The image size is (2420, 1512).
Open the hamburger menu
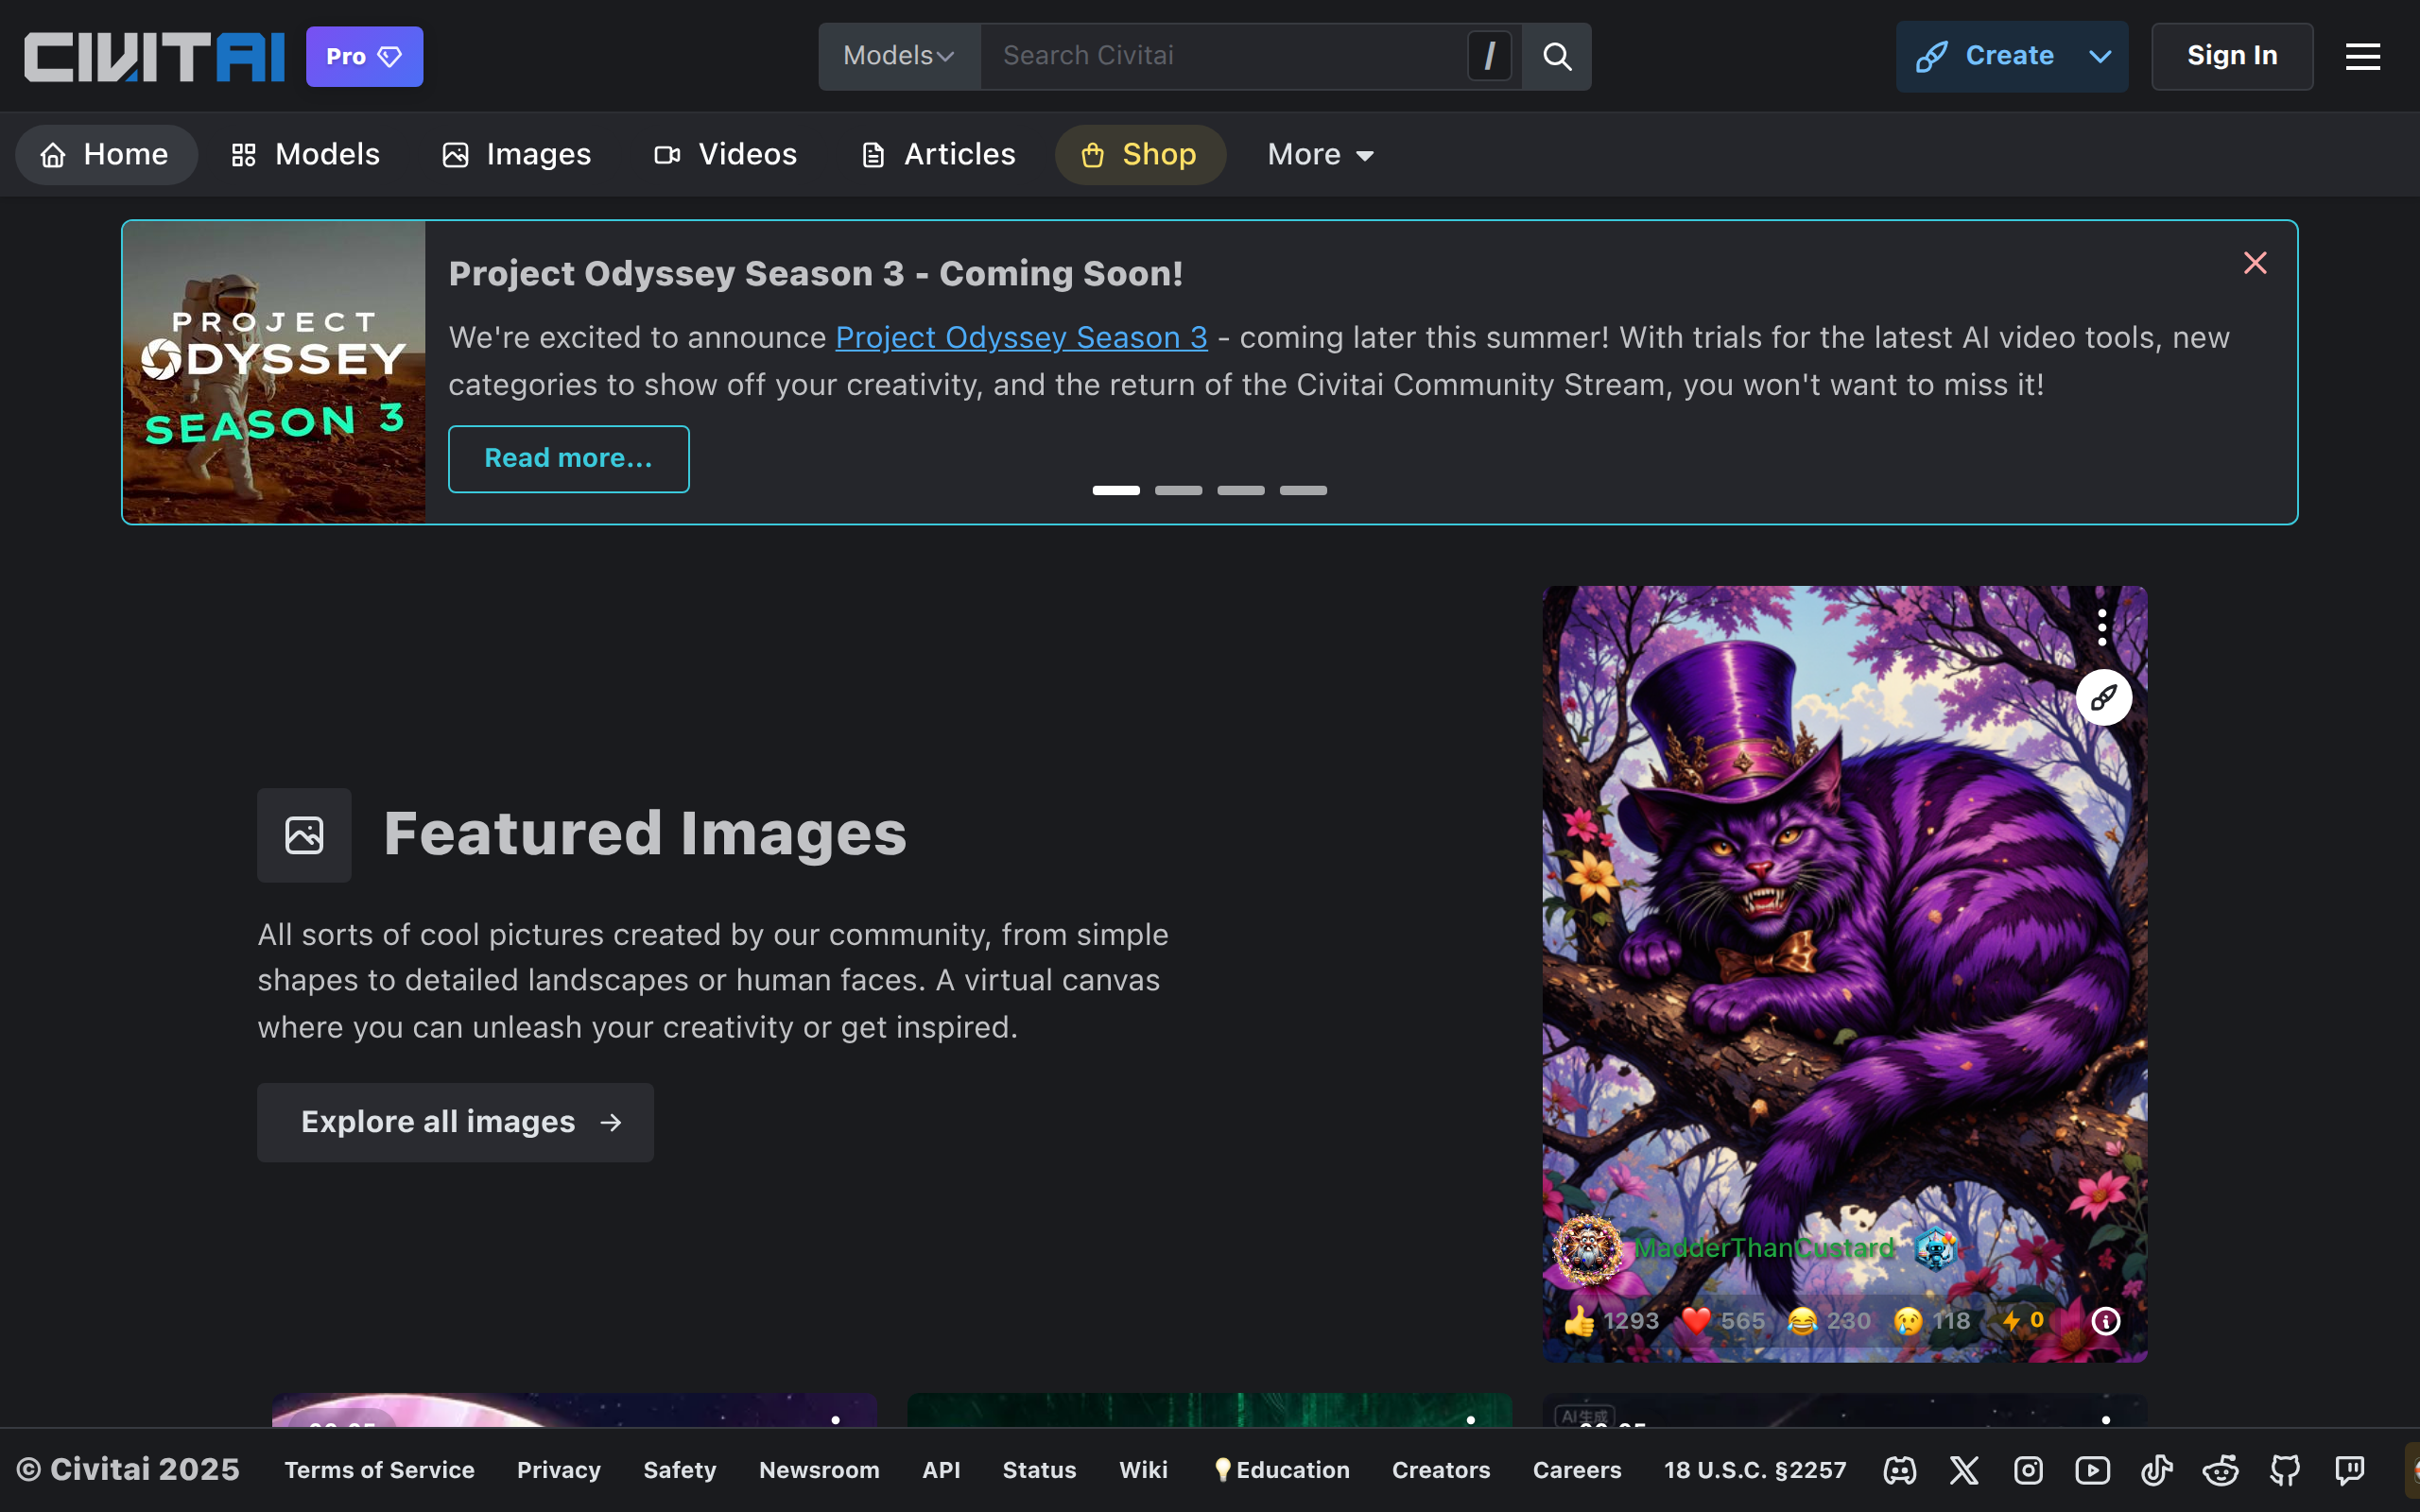pyautogui.click(x=2363, y=56)
